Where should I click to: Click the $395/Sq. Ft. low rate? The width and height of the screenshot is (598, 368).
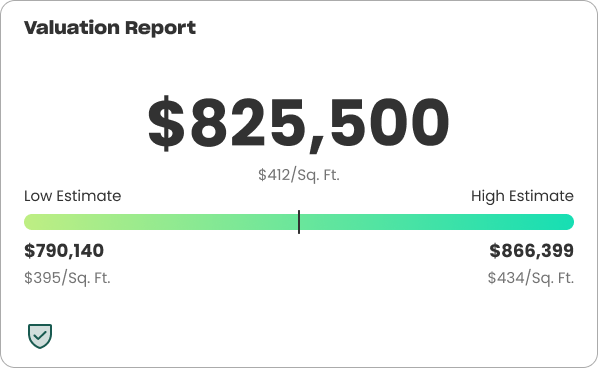click(x=67, y=278)
